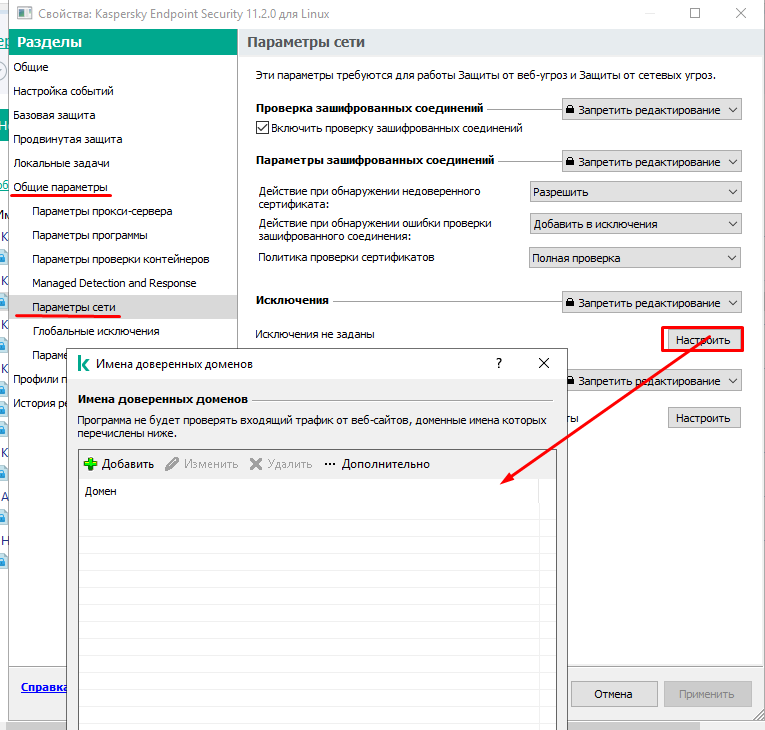The width and height of the screenshot is (765, 730).
Task: Close the Имена доверенных доменов dialog
Action: point(544,363)
